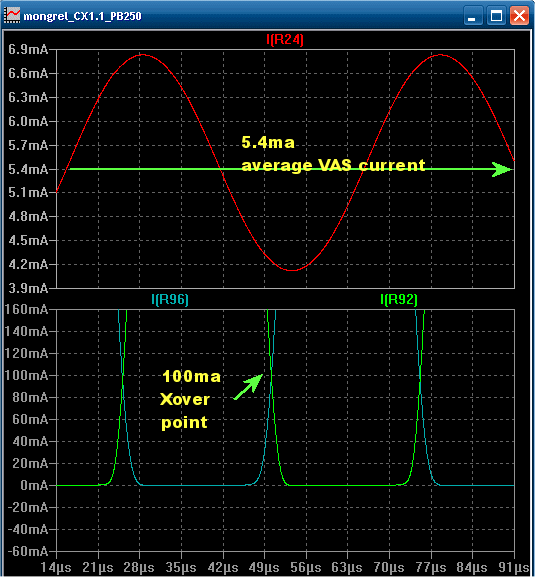535x577 pixels.
Task: Click the 49µs time axis label
Action: 264,567
